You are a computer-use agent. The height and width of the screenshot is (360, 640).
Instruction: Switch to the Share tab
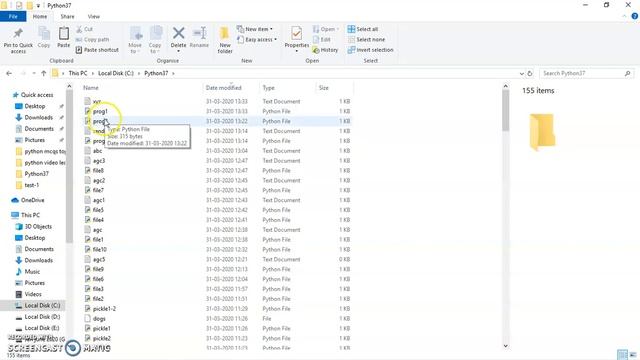click(67, 16)
